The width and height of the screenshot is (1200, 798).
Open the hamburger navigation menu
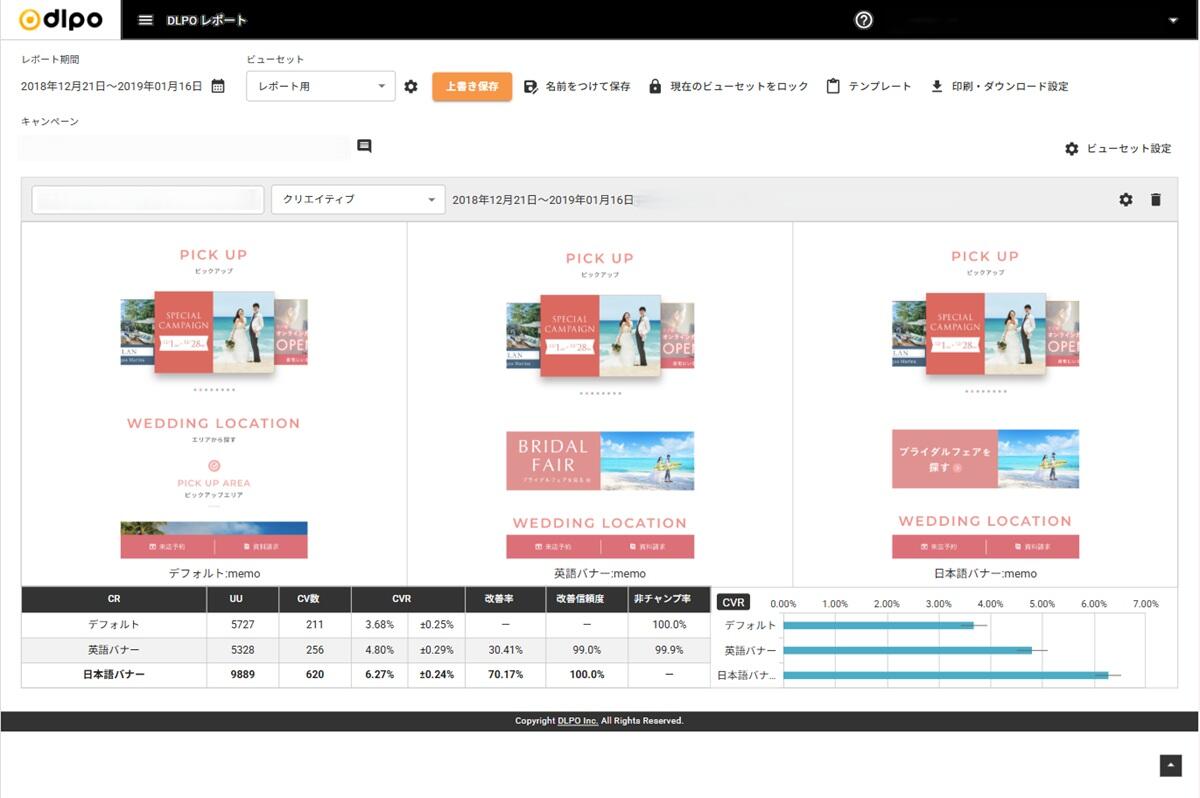pyautogui.click(x=146, y=20)
